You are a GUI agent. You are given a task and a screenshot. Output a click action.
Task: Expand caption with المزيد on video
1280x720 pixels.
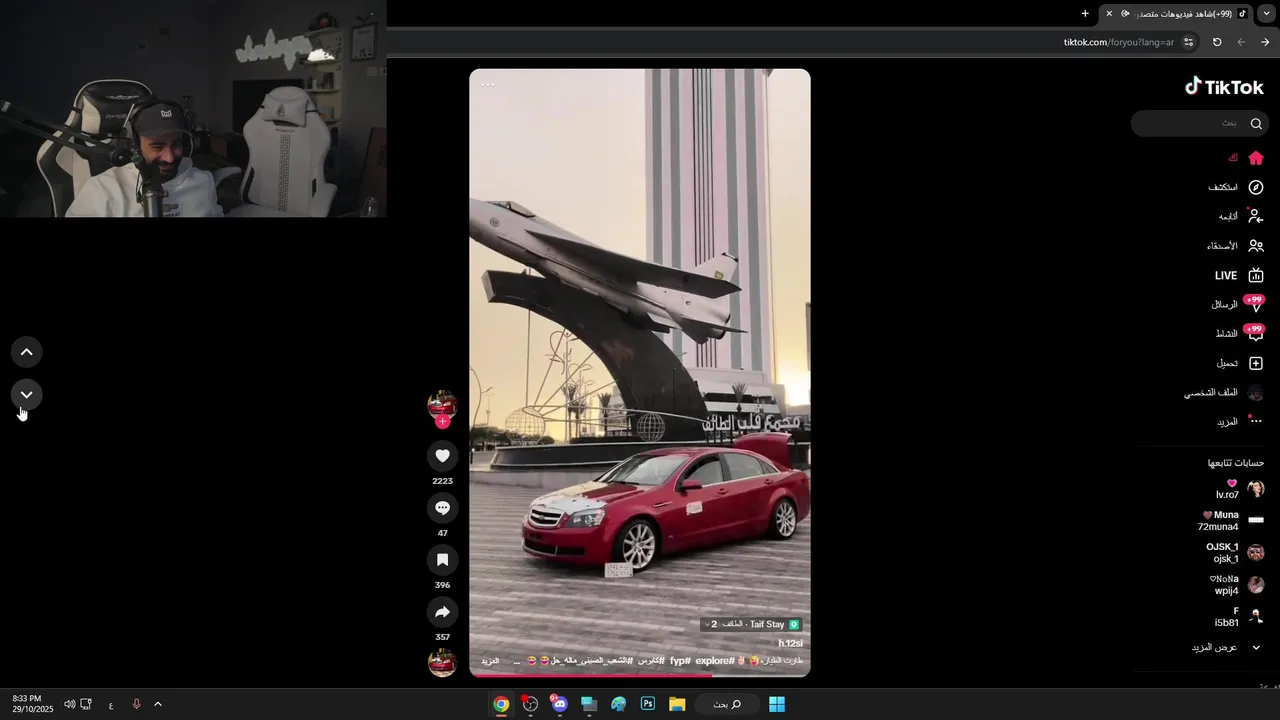490,661
